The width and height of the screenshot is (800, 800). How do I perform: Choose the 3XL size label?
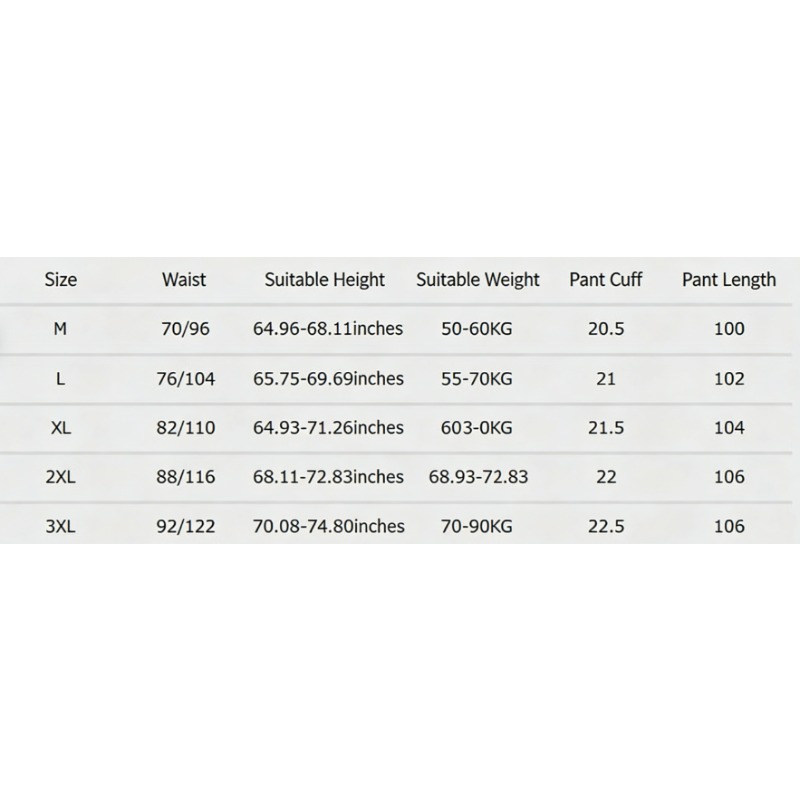60,526
